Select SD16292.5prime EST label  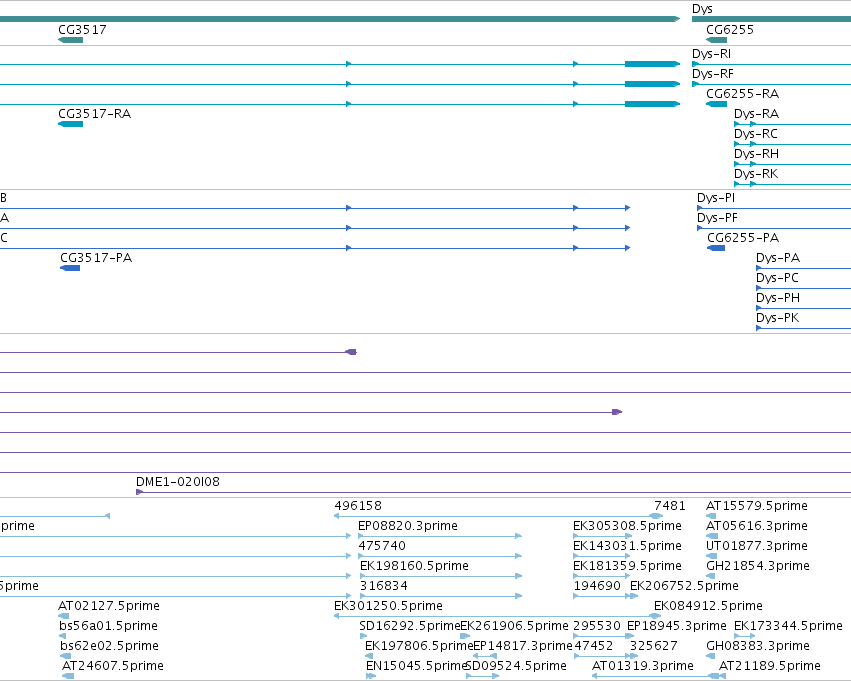410,626
